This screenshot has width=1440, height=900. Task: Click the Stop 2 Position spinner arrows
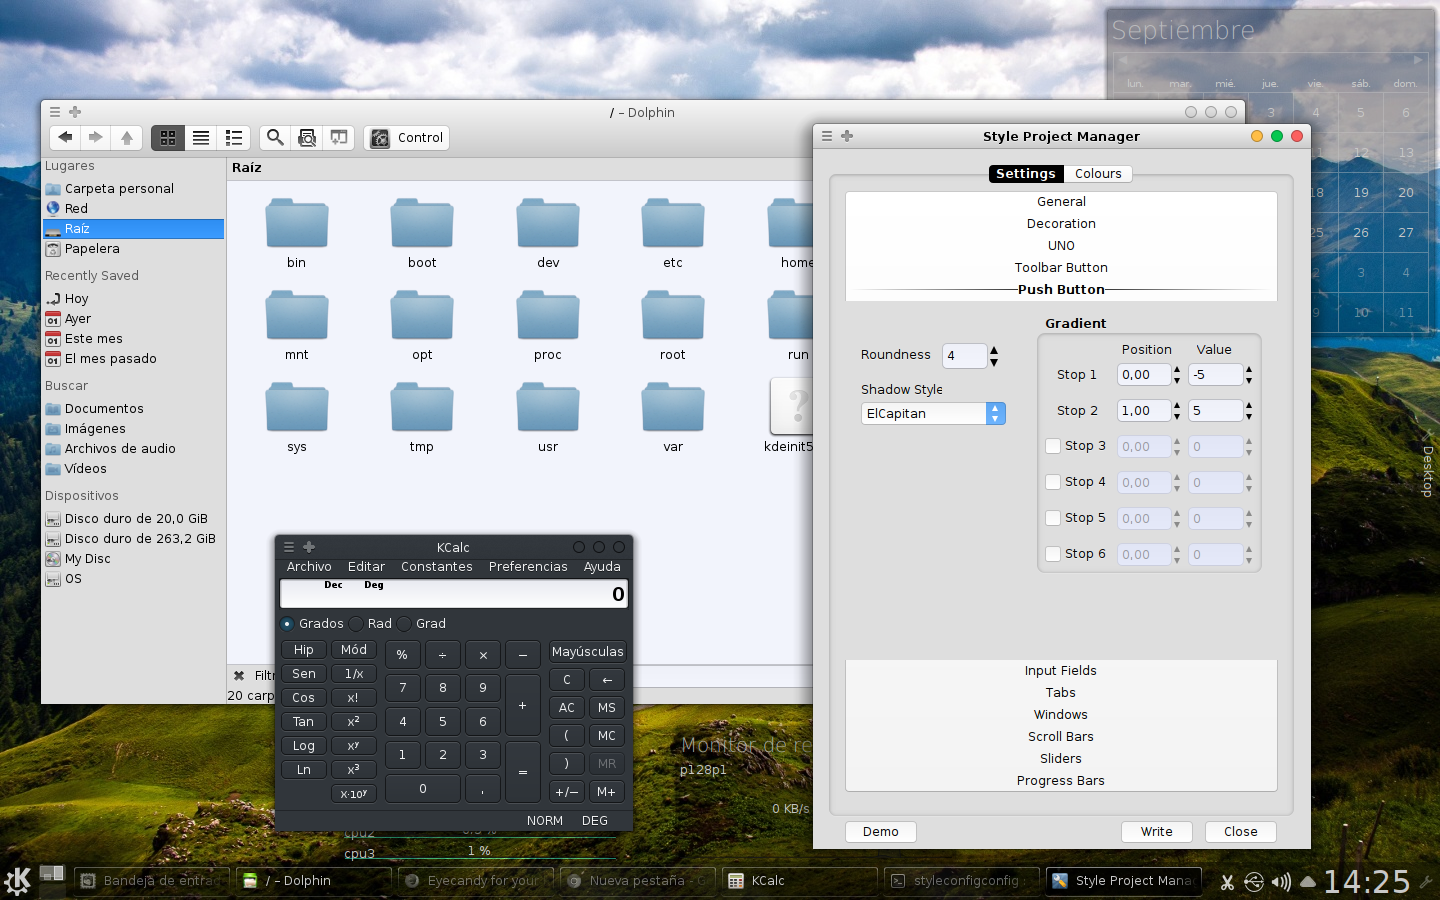click(x=1177, y=411)
